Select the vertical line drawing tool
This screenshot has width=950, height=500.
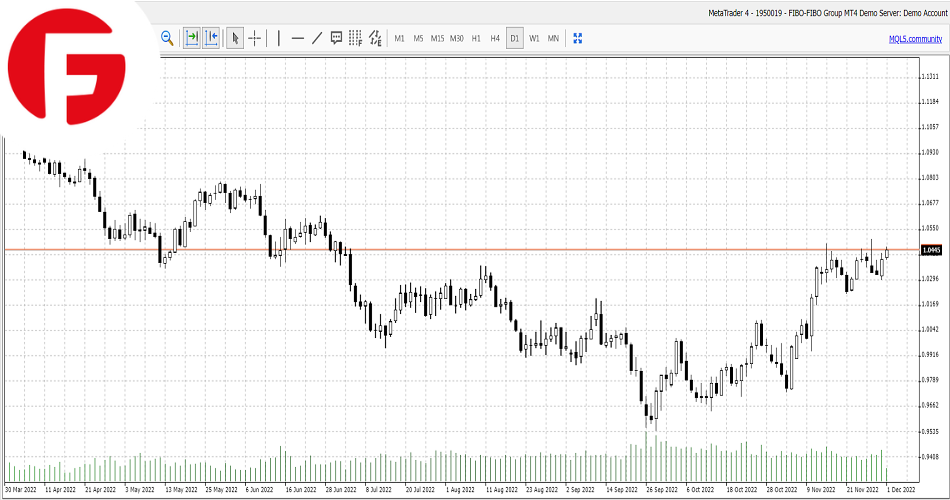pyautogui.click(x=279, y=38)
